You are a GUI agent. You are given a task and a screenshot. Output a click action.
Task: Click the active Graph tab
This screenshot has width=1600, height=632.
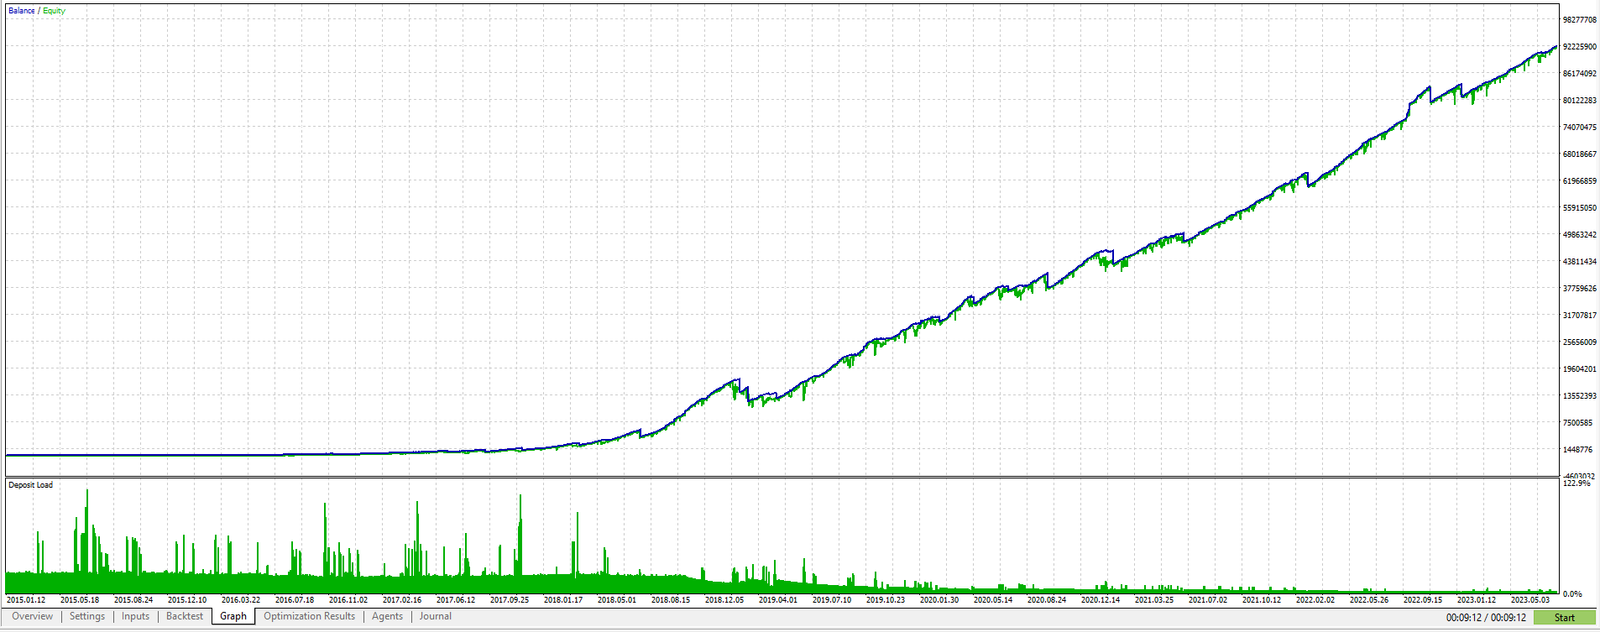[x=233, y=616]
